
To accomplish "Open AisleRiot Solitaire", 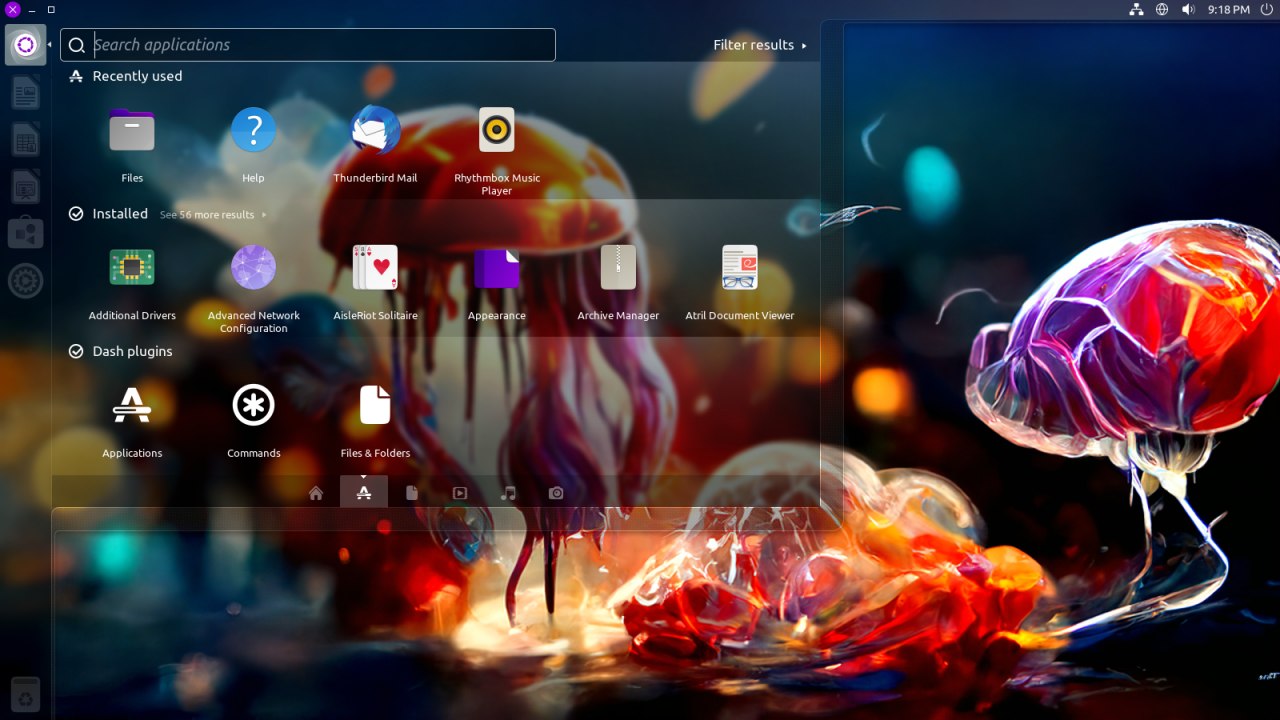I will [376, 268].
